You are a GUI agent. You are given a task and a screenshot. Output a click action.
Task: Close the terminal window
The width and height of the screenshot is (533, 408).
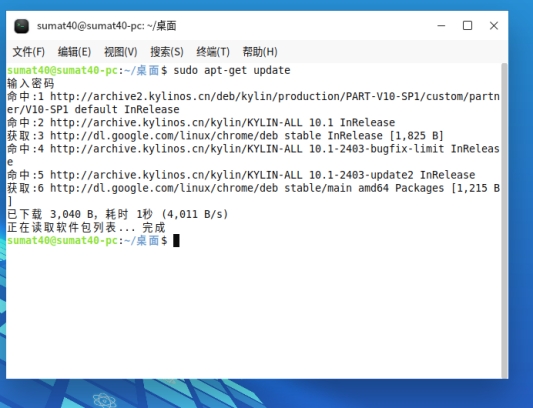[x=494, y=26]
